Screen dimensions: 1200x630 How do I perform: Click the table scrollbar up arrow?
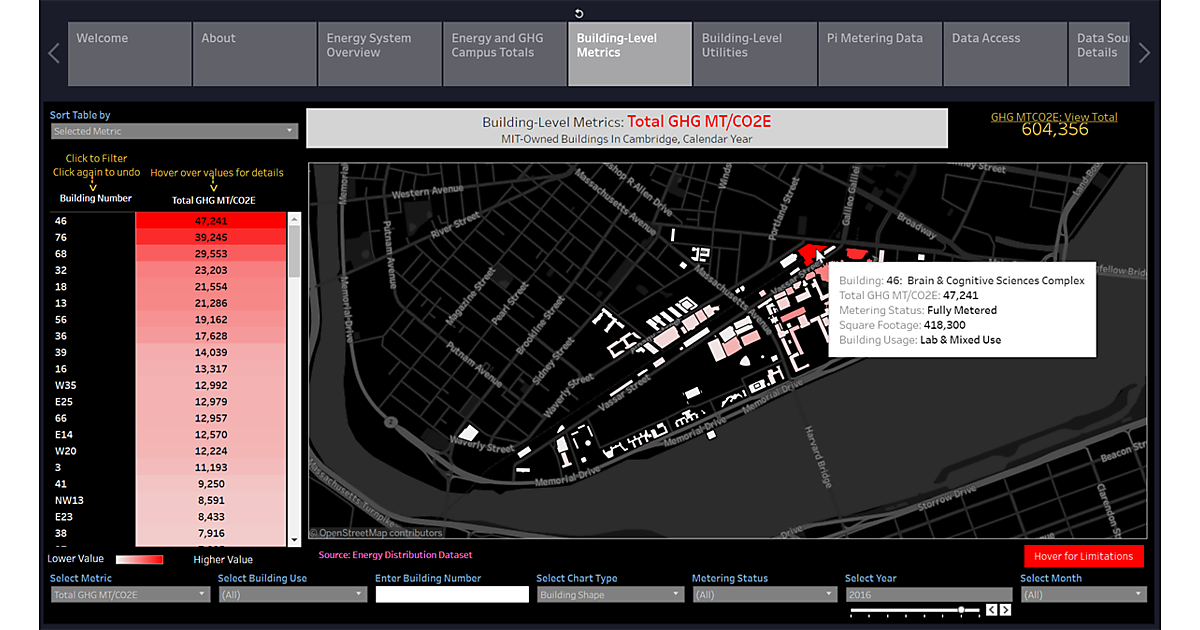tap(294, 218)
